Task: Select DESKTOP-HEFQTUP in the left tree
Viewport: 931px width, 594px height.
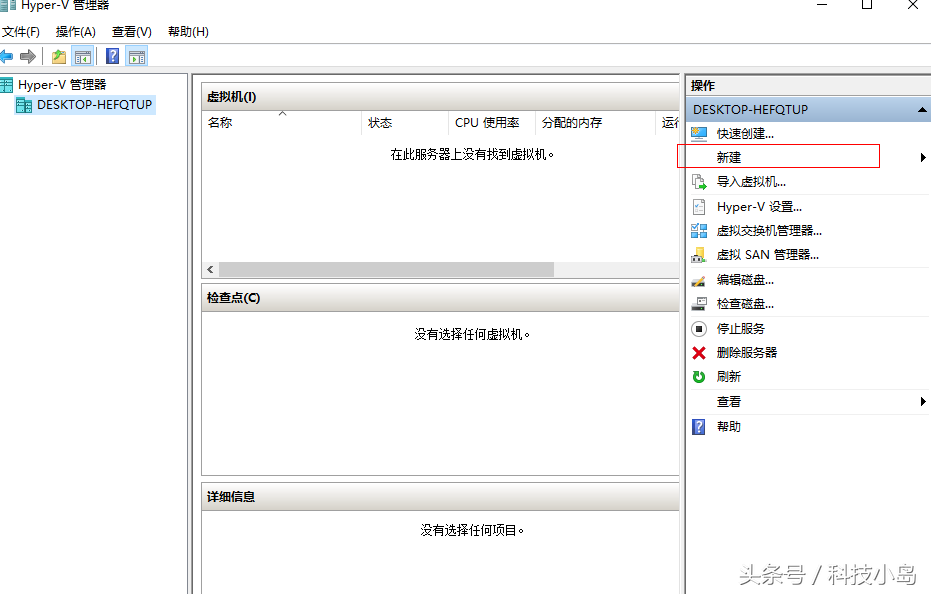Action: (92, 104)
